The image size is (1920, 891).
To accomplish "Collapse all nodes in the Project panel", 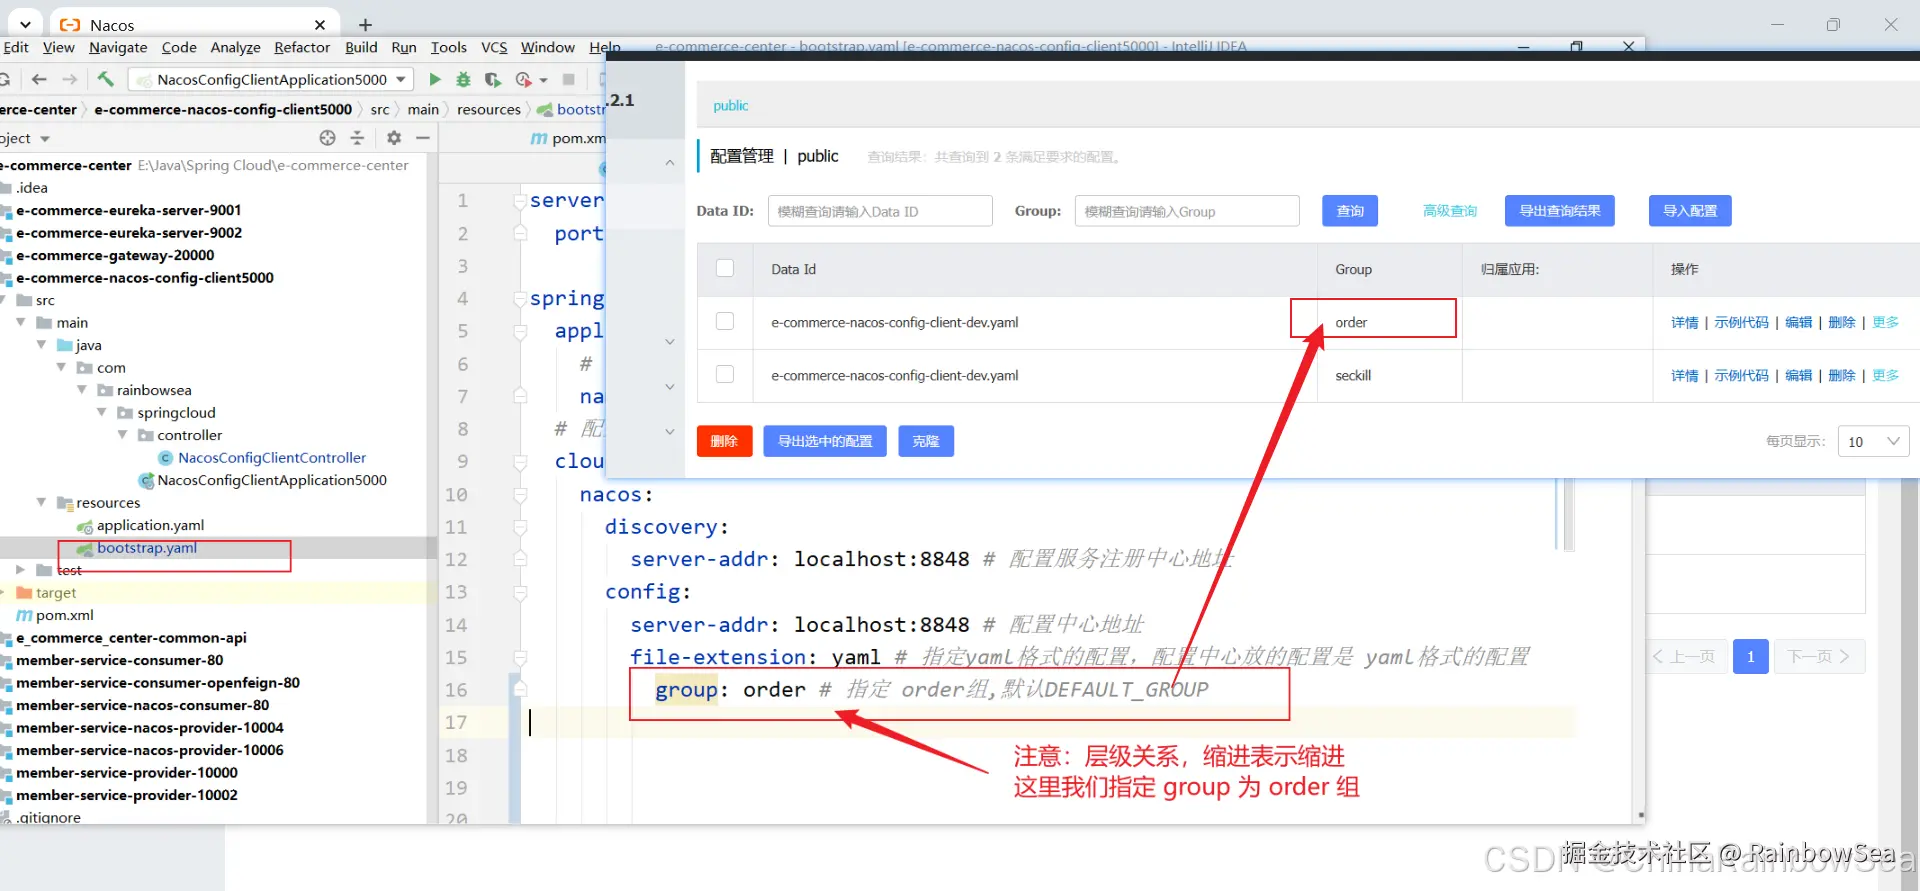I will pos(357,138).
